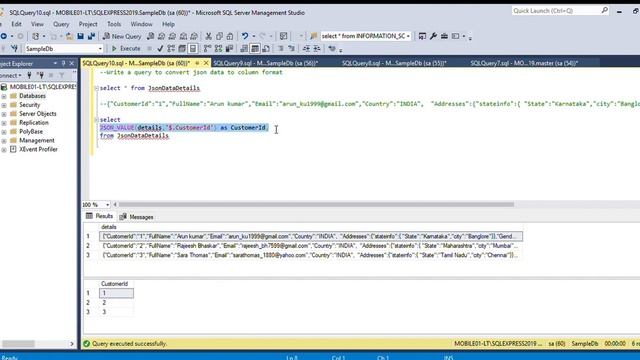640x360 pixels.
Task: Click the Quick Launch search magnifier icon
Action: click(604, 11)
